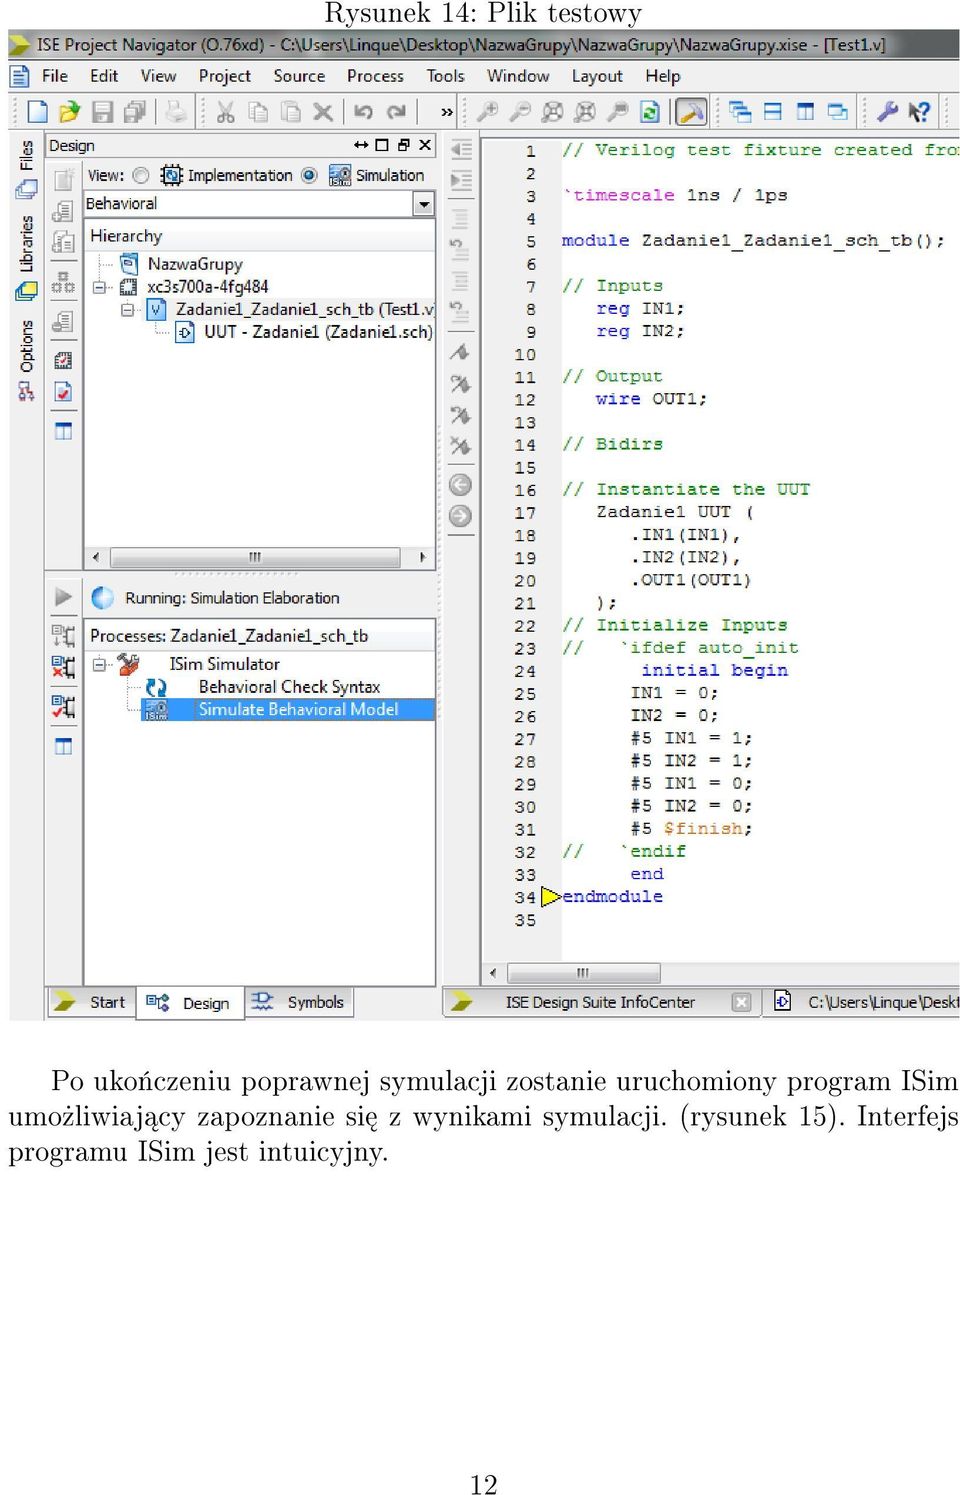Viewport: 960px width, 1495px height.
Task: Click the Design Summary table icon in Design sidebar
Action: click(x=63, y=431)
